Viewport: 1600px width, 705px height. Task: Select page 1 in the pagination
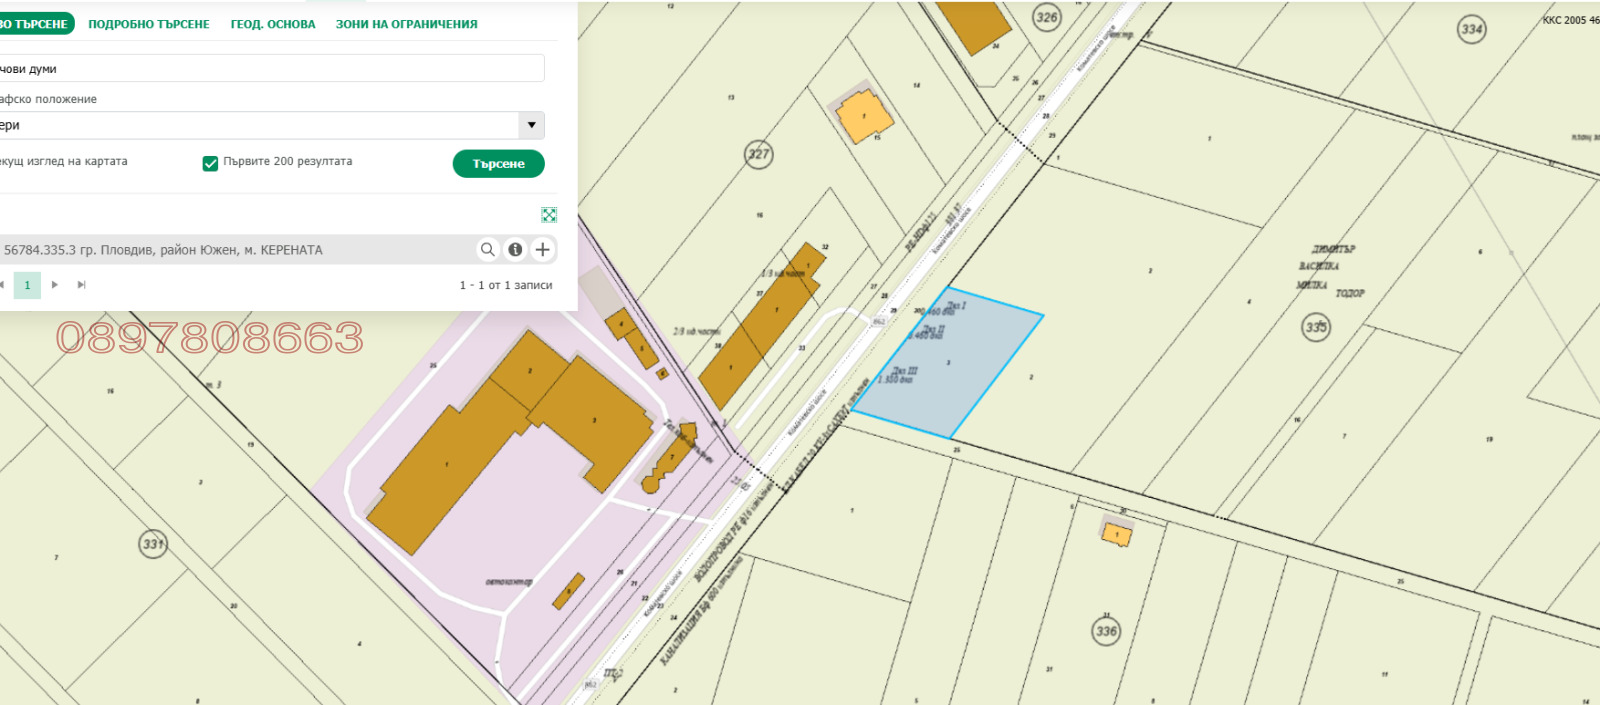(x=27, y=285)
